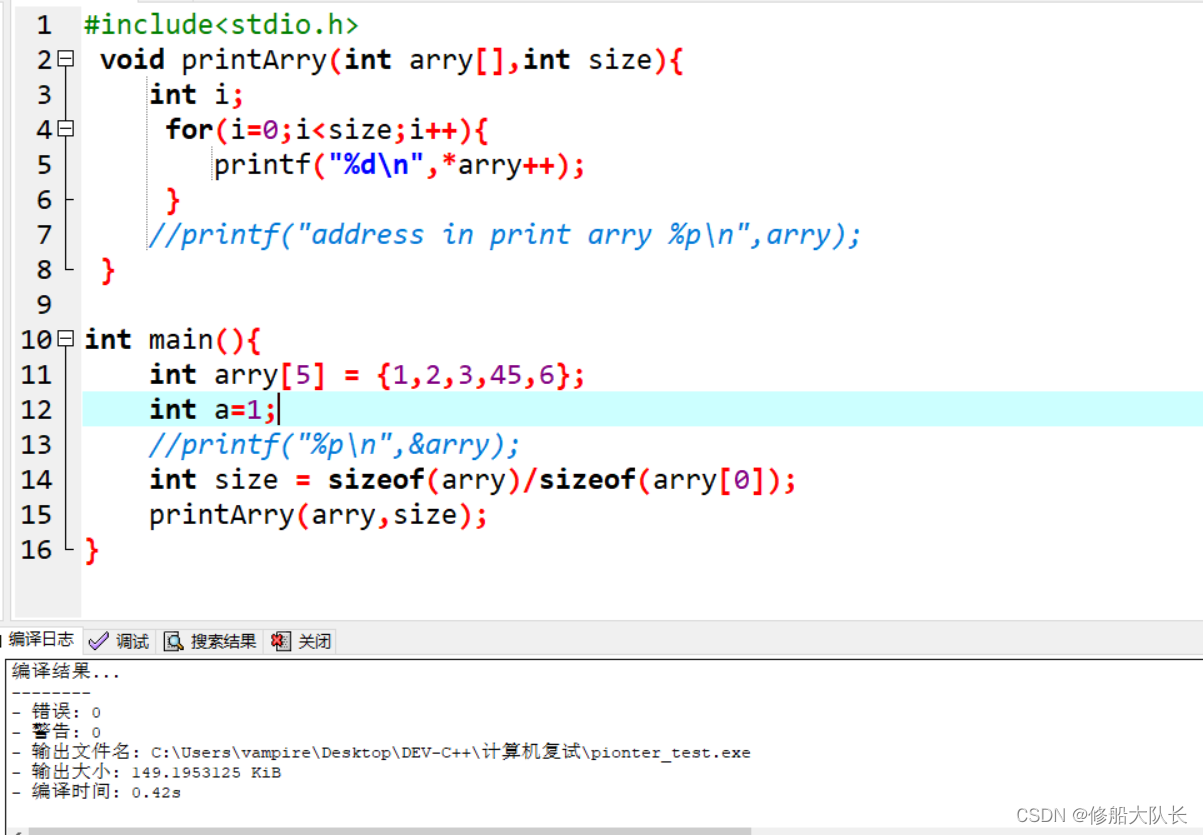Open the 调试 tab
Image resolution: width=1203 pixels, height=835 pixels.
[119, 641]
